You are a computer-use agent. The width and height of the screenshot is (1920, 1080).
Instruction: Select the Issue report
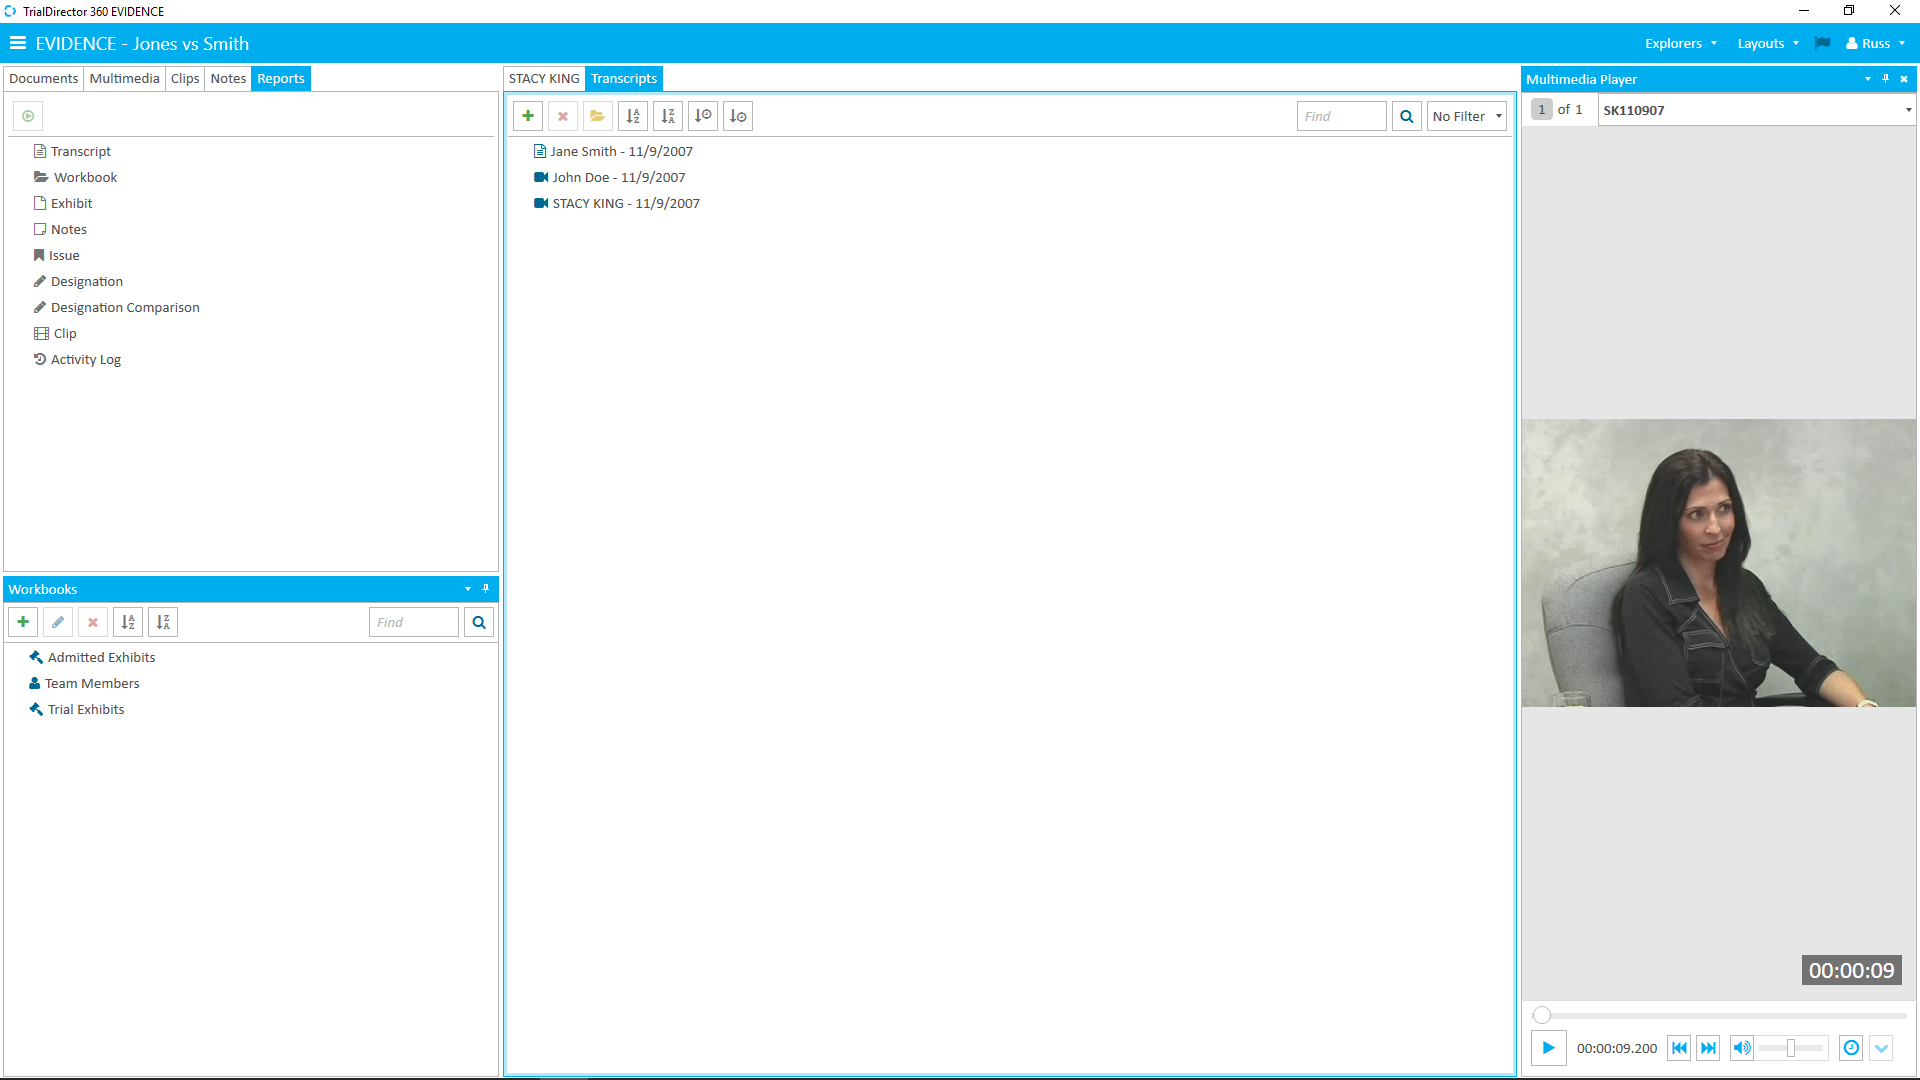pyautogui.click(x=56, y=255)
